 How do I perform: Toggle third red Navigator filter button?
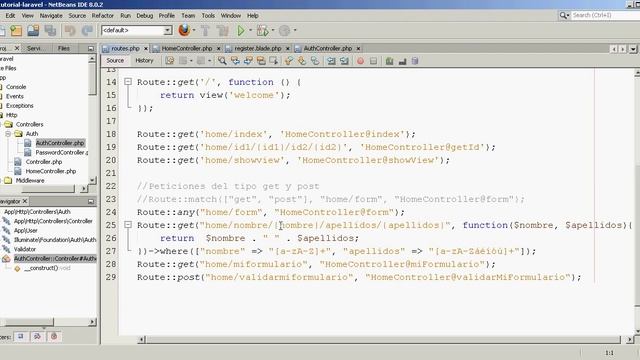54,336
